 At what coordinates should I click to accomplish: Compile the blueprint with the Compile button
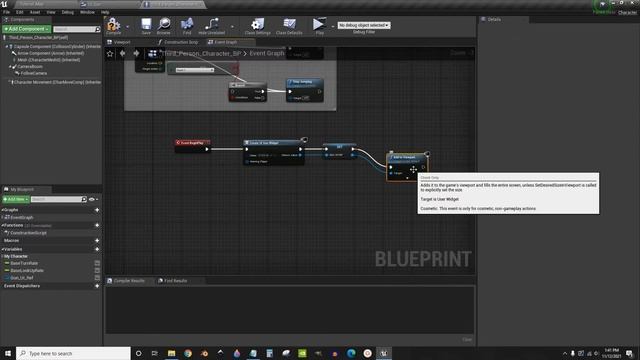click(113, 26)
